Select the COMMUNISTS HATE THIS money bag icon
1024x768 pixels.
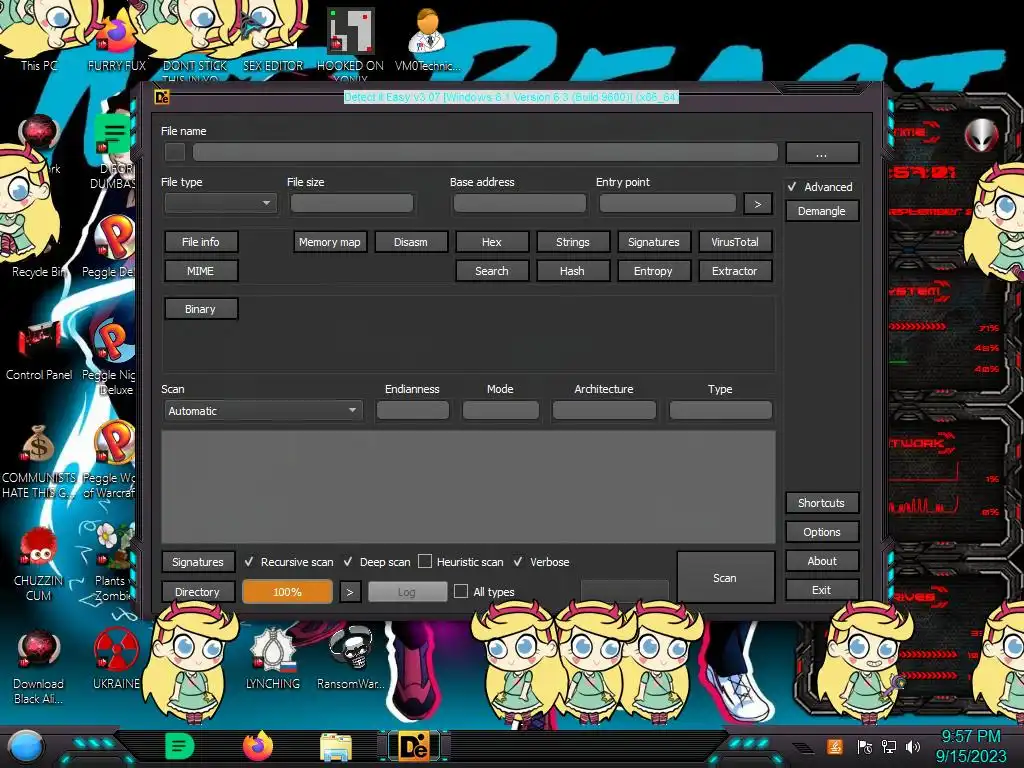click(39, 460)
